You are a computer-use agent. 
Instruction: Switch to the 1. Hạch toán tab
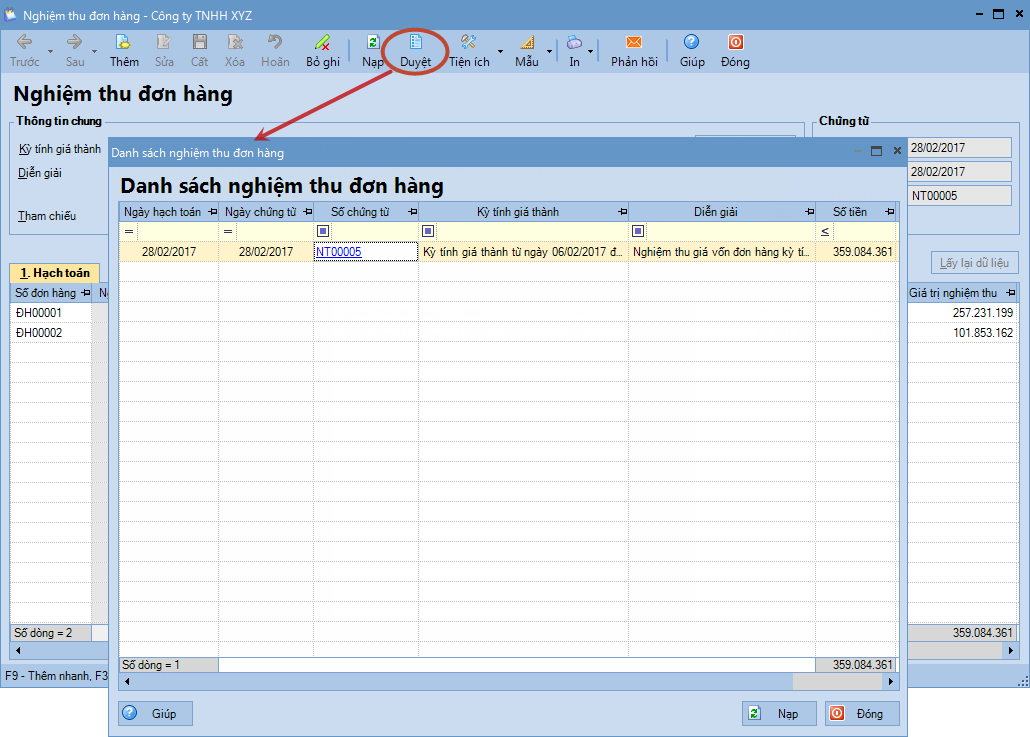[54, 273]
